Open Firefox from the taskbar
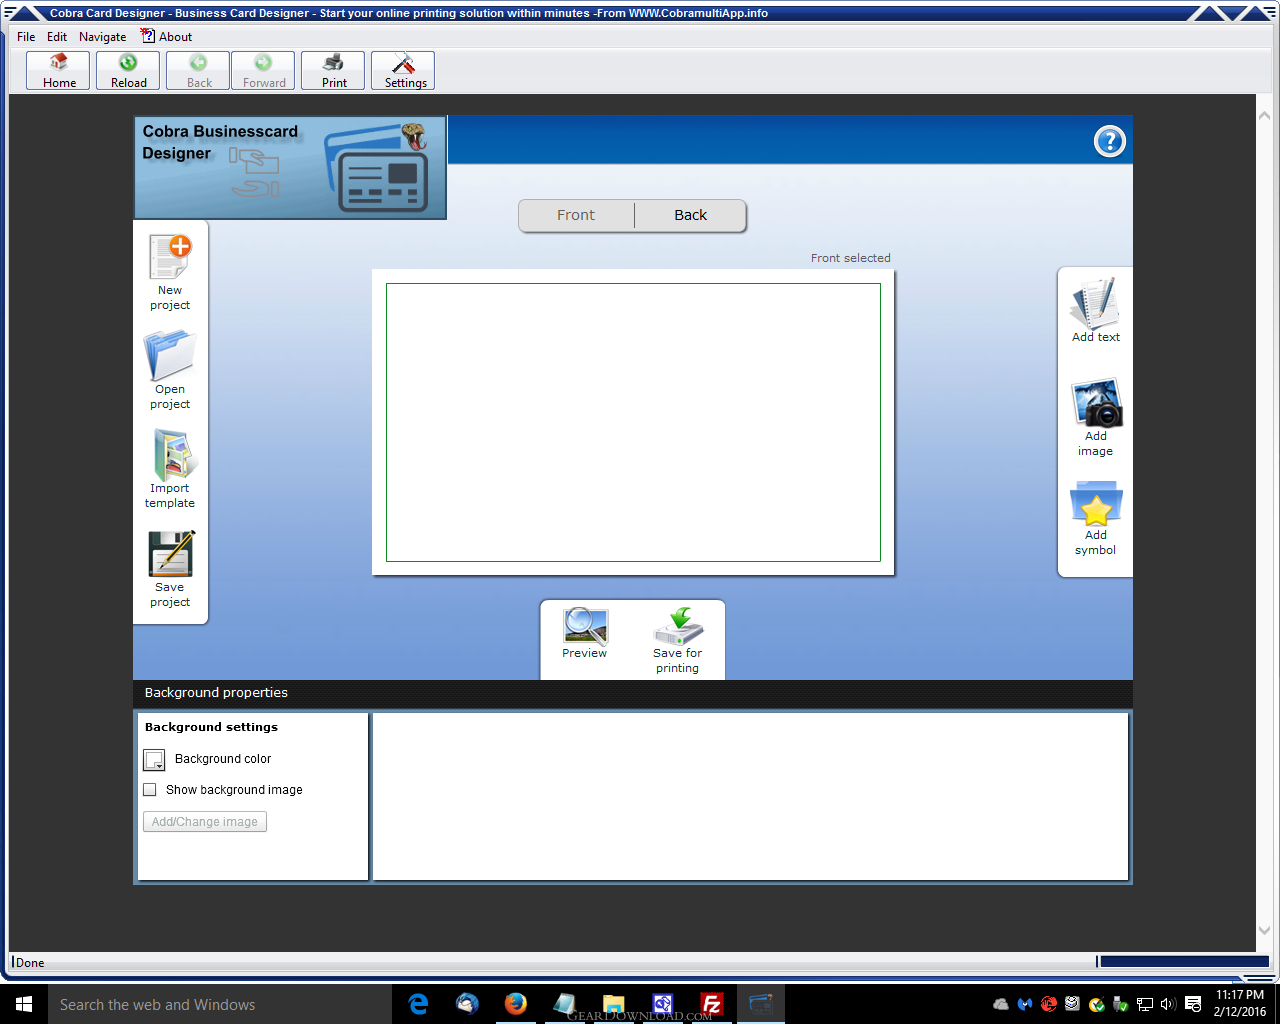The image size is (1280, 1024). click(x=516, y=1004)
